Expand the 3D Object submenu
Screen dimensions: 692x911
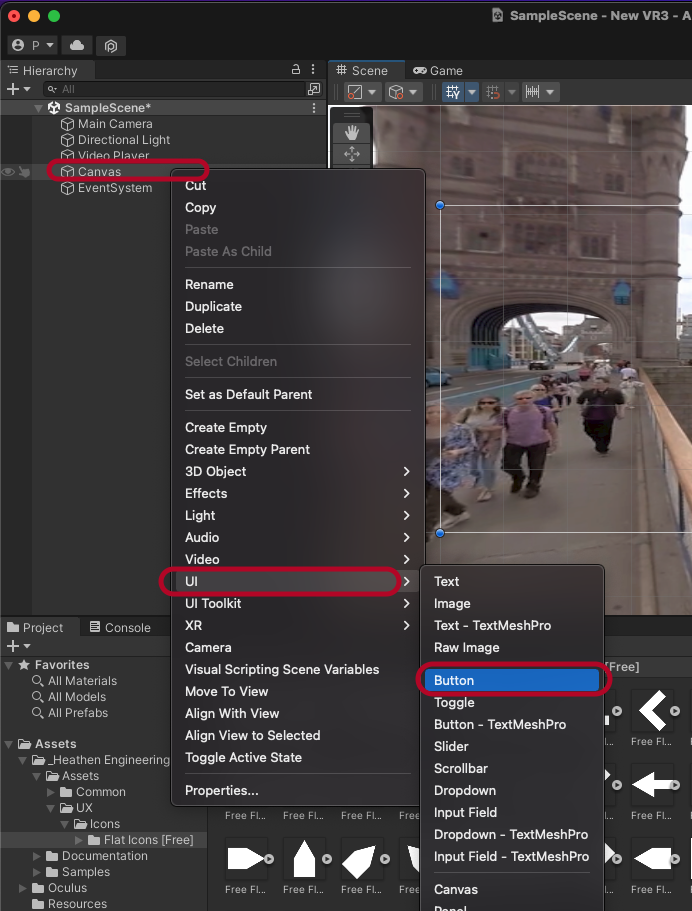click(297, 471)
